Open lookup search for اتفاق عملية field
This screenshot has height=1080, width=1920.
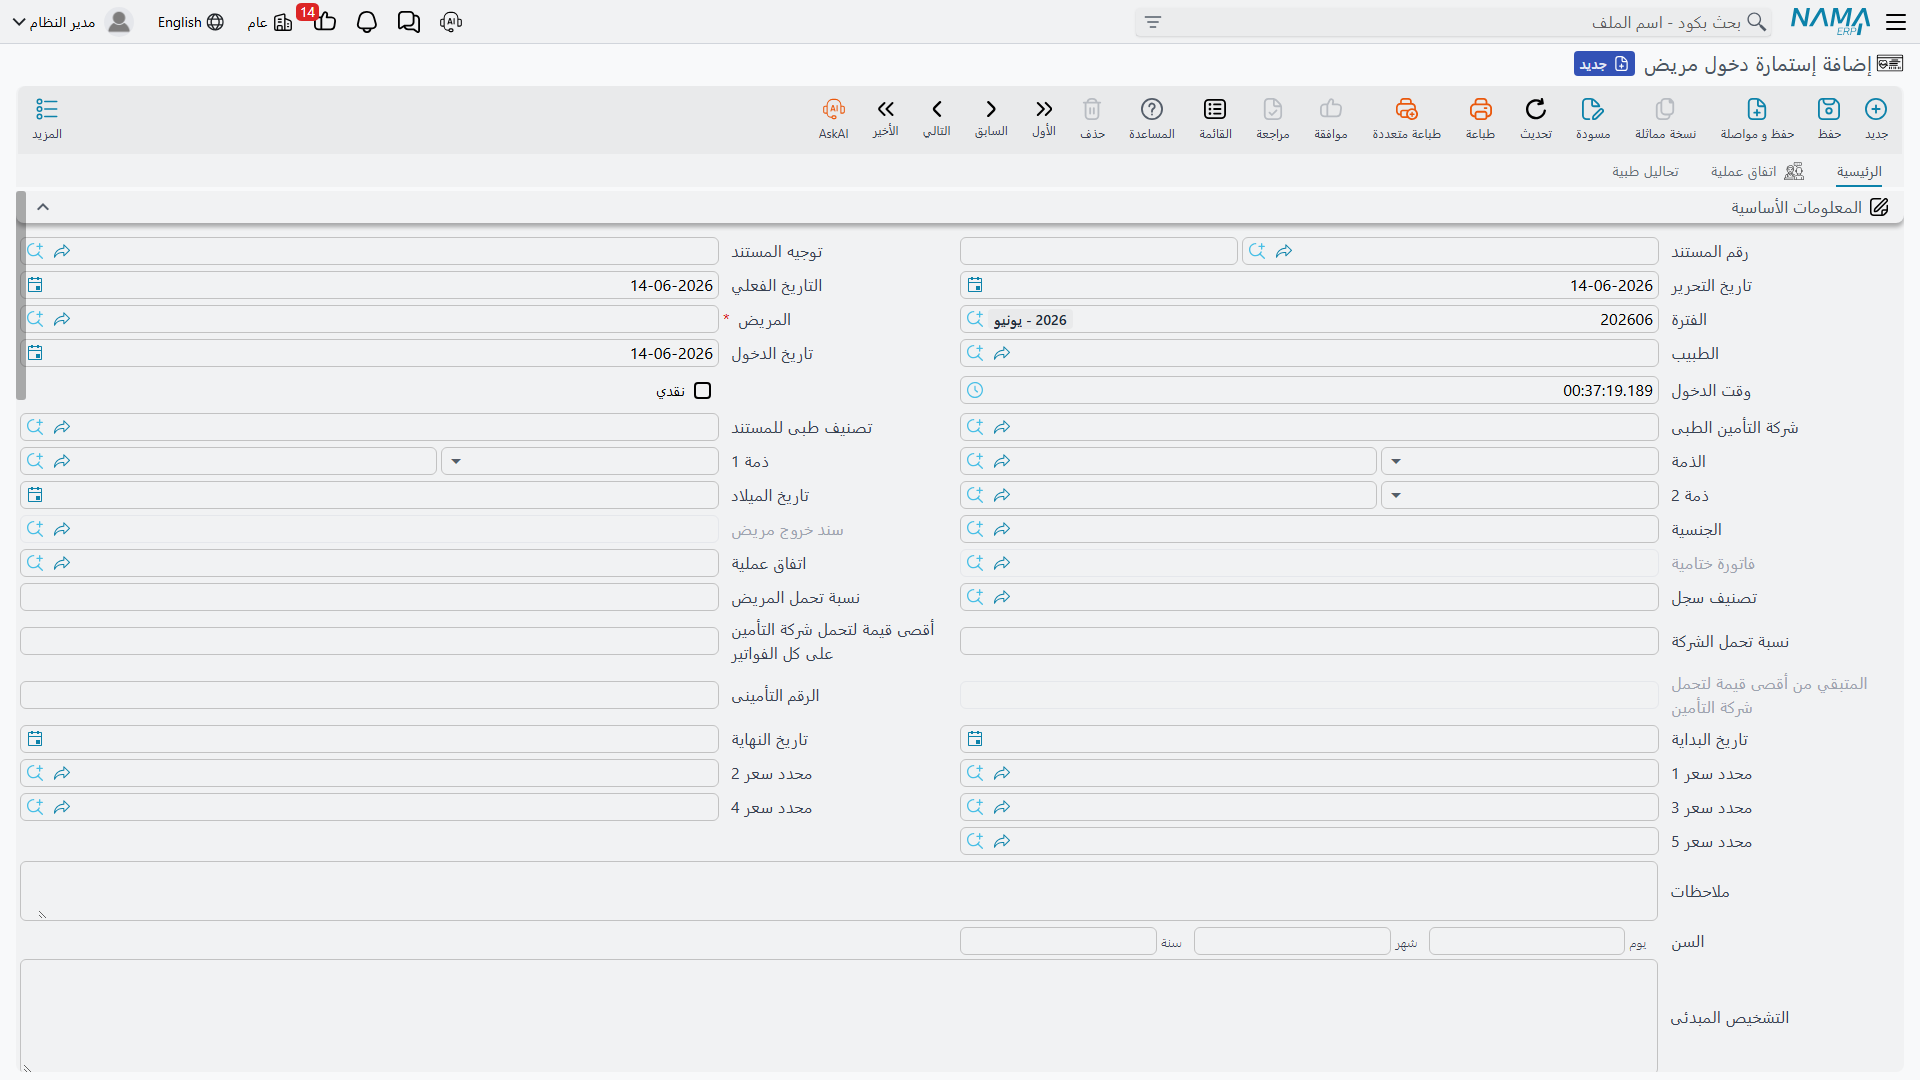coord(35,563)
